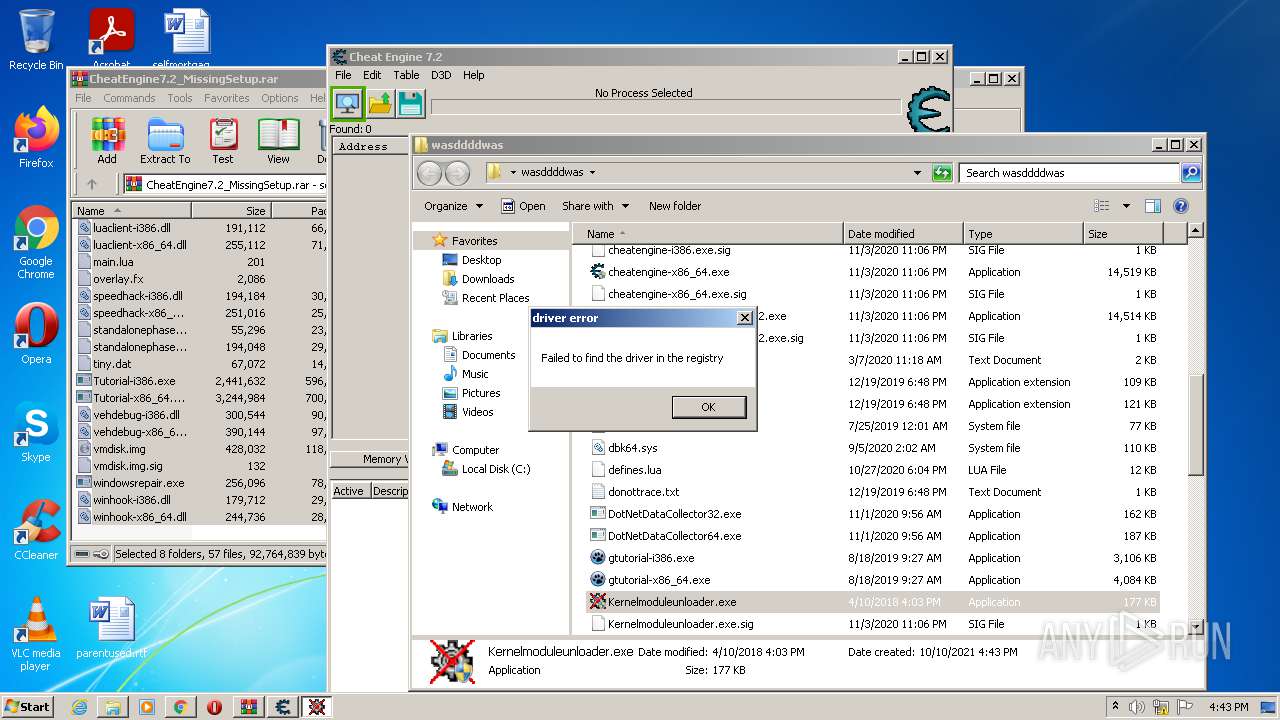Open Cheat Engine Edit menu

(x=372, y=75)
